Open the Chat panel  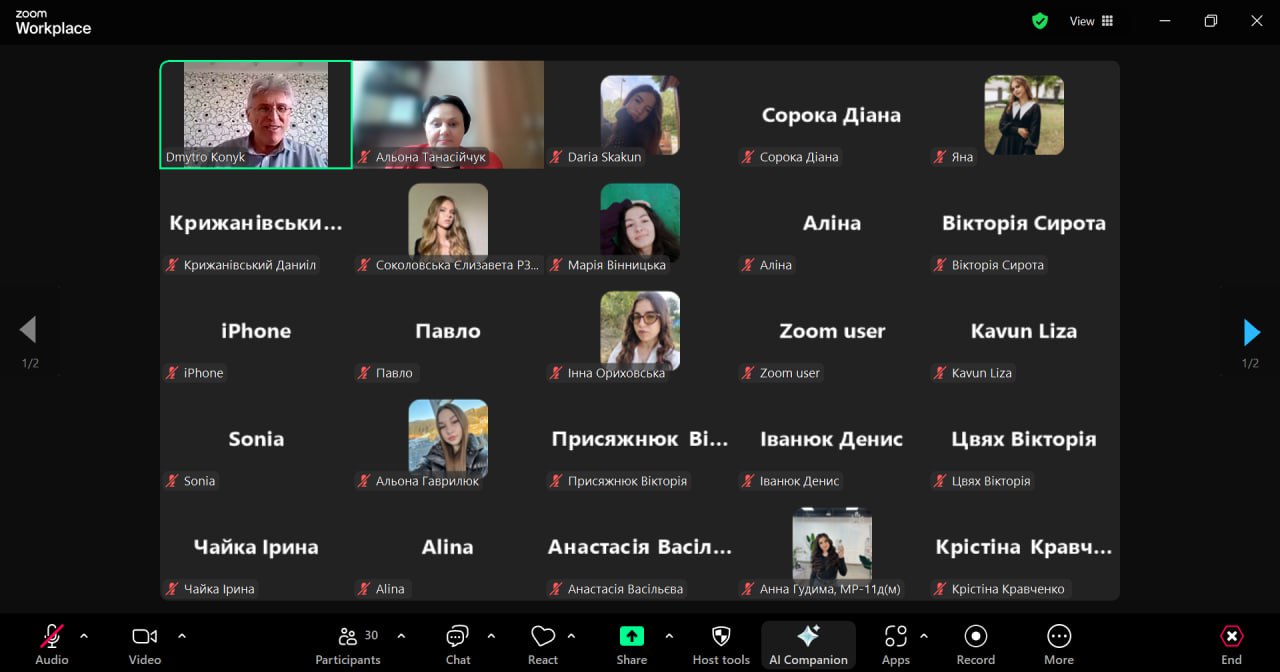458,644
